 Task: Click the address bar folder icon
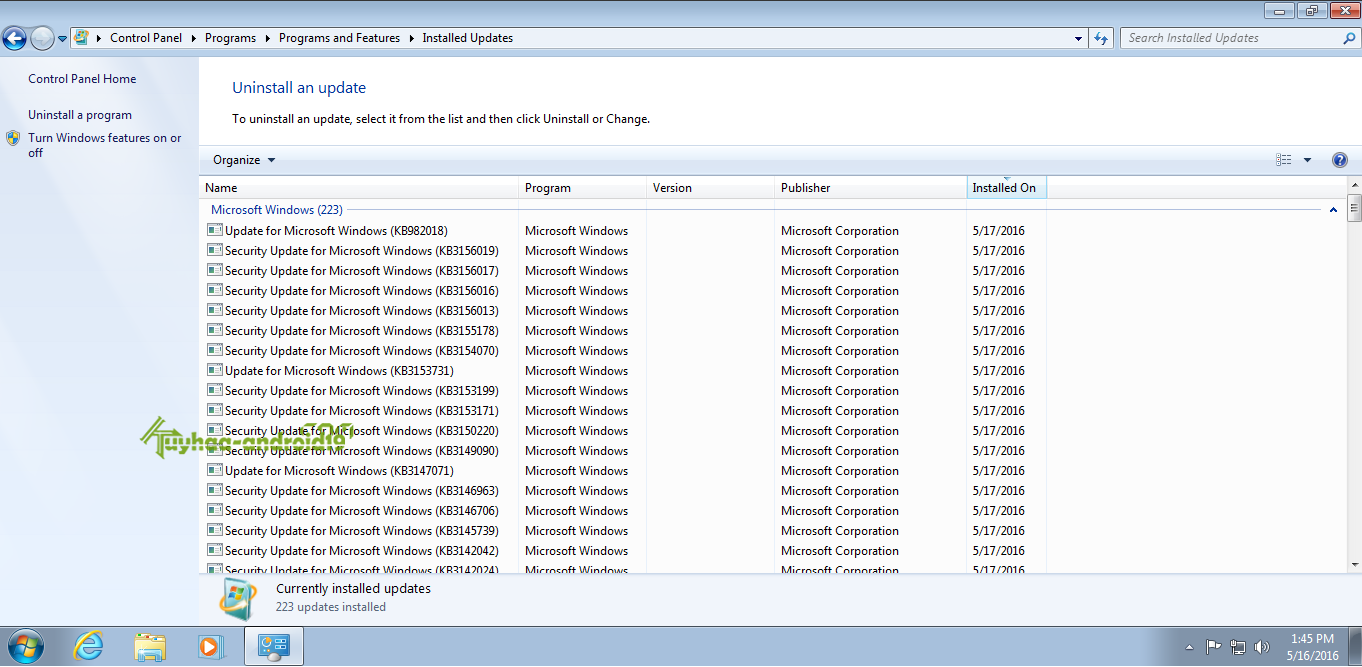(81, 38)
